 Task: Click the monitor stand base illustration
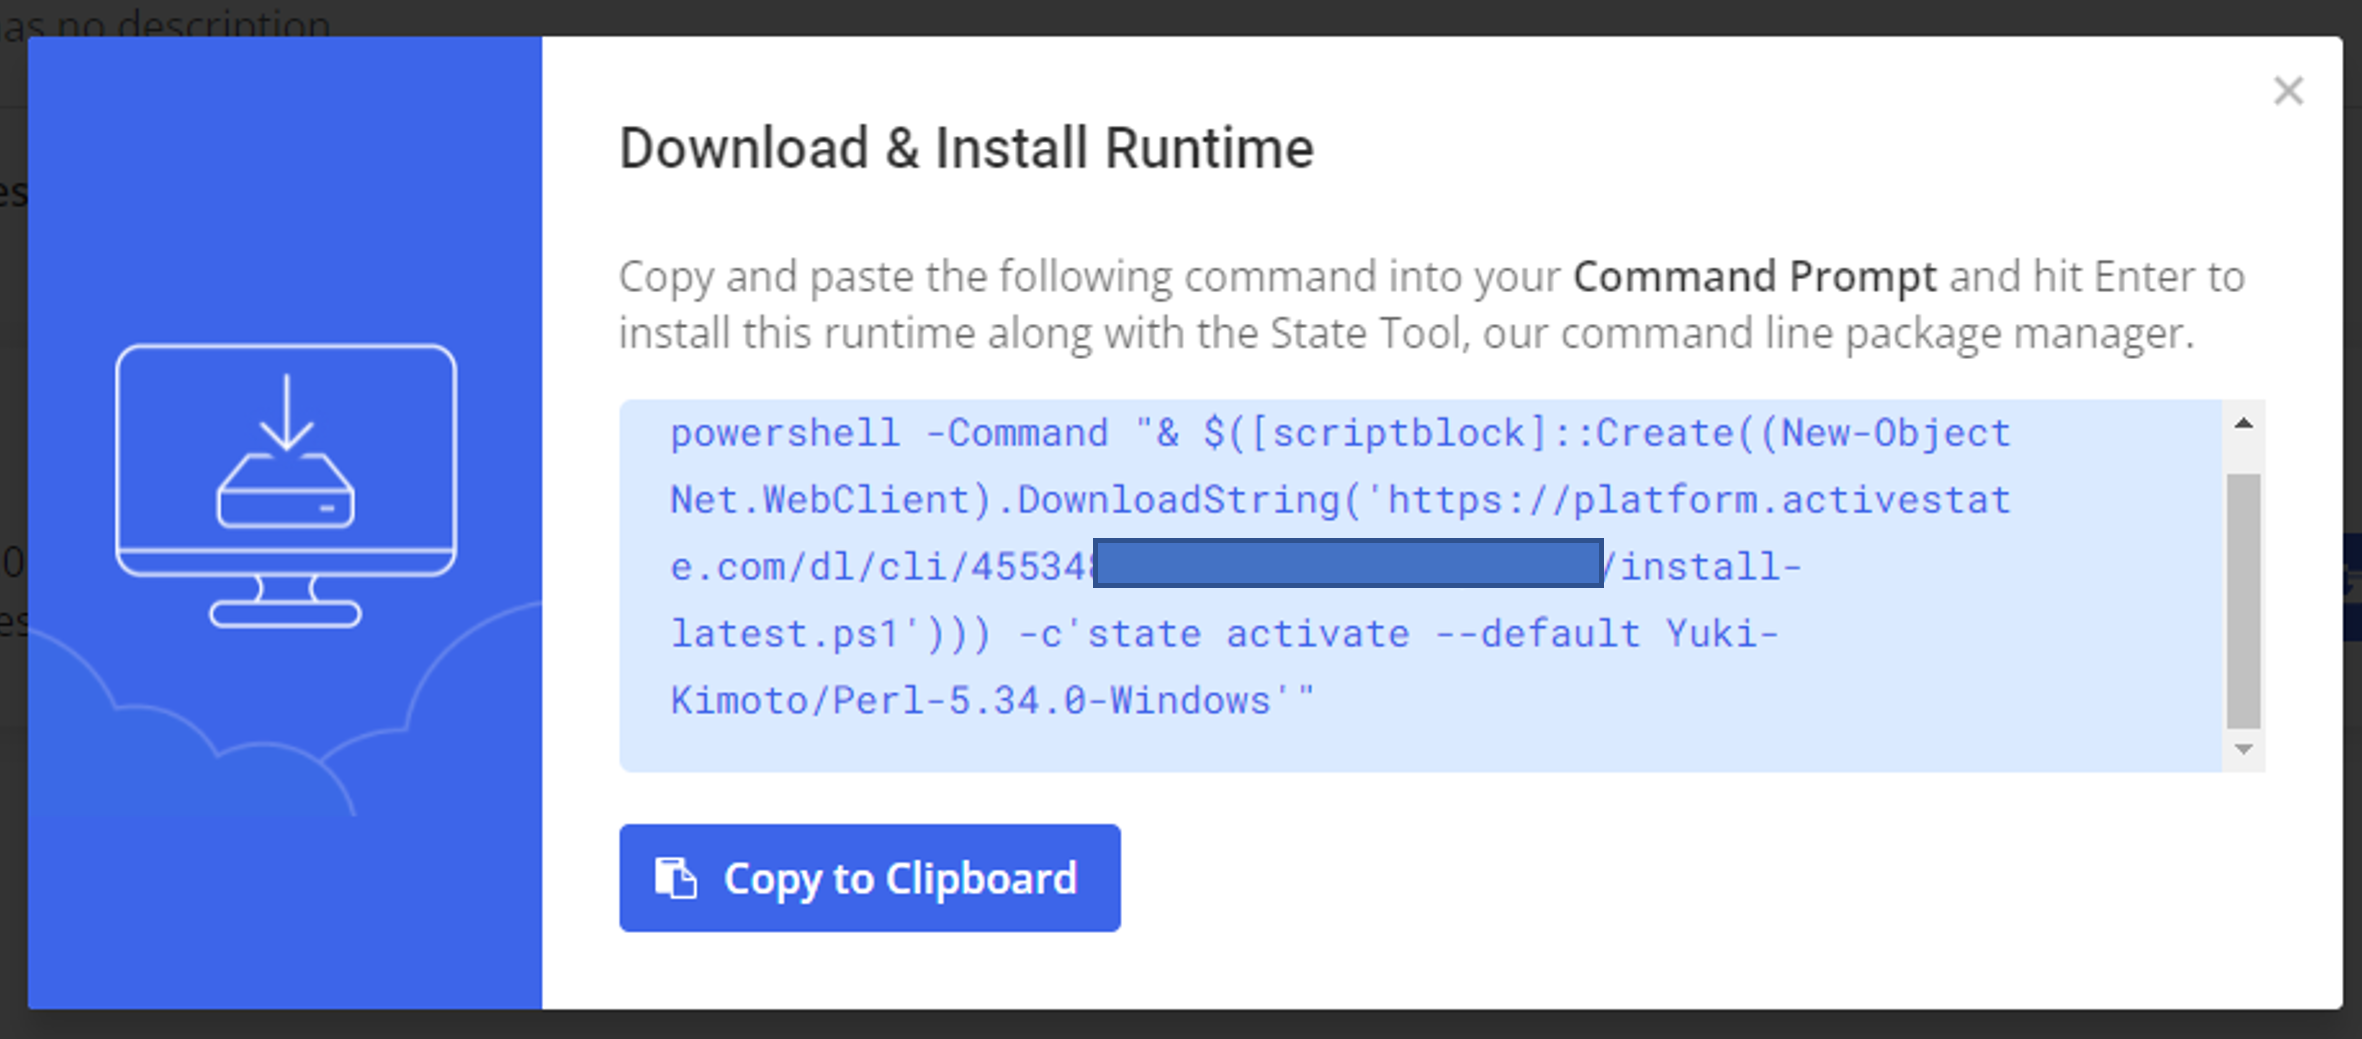tap(285, 612)
